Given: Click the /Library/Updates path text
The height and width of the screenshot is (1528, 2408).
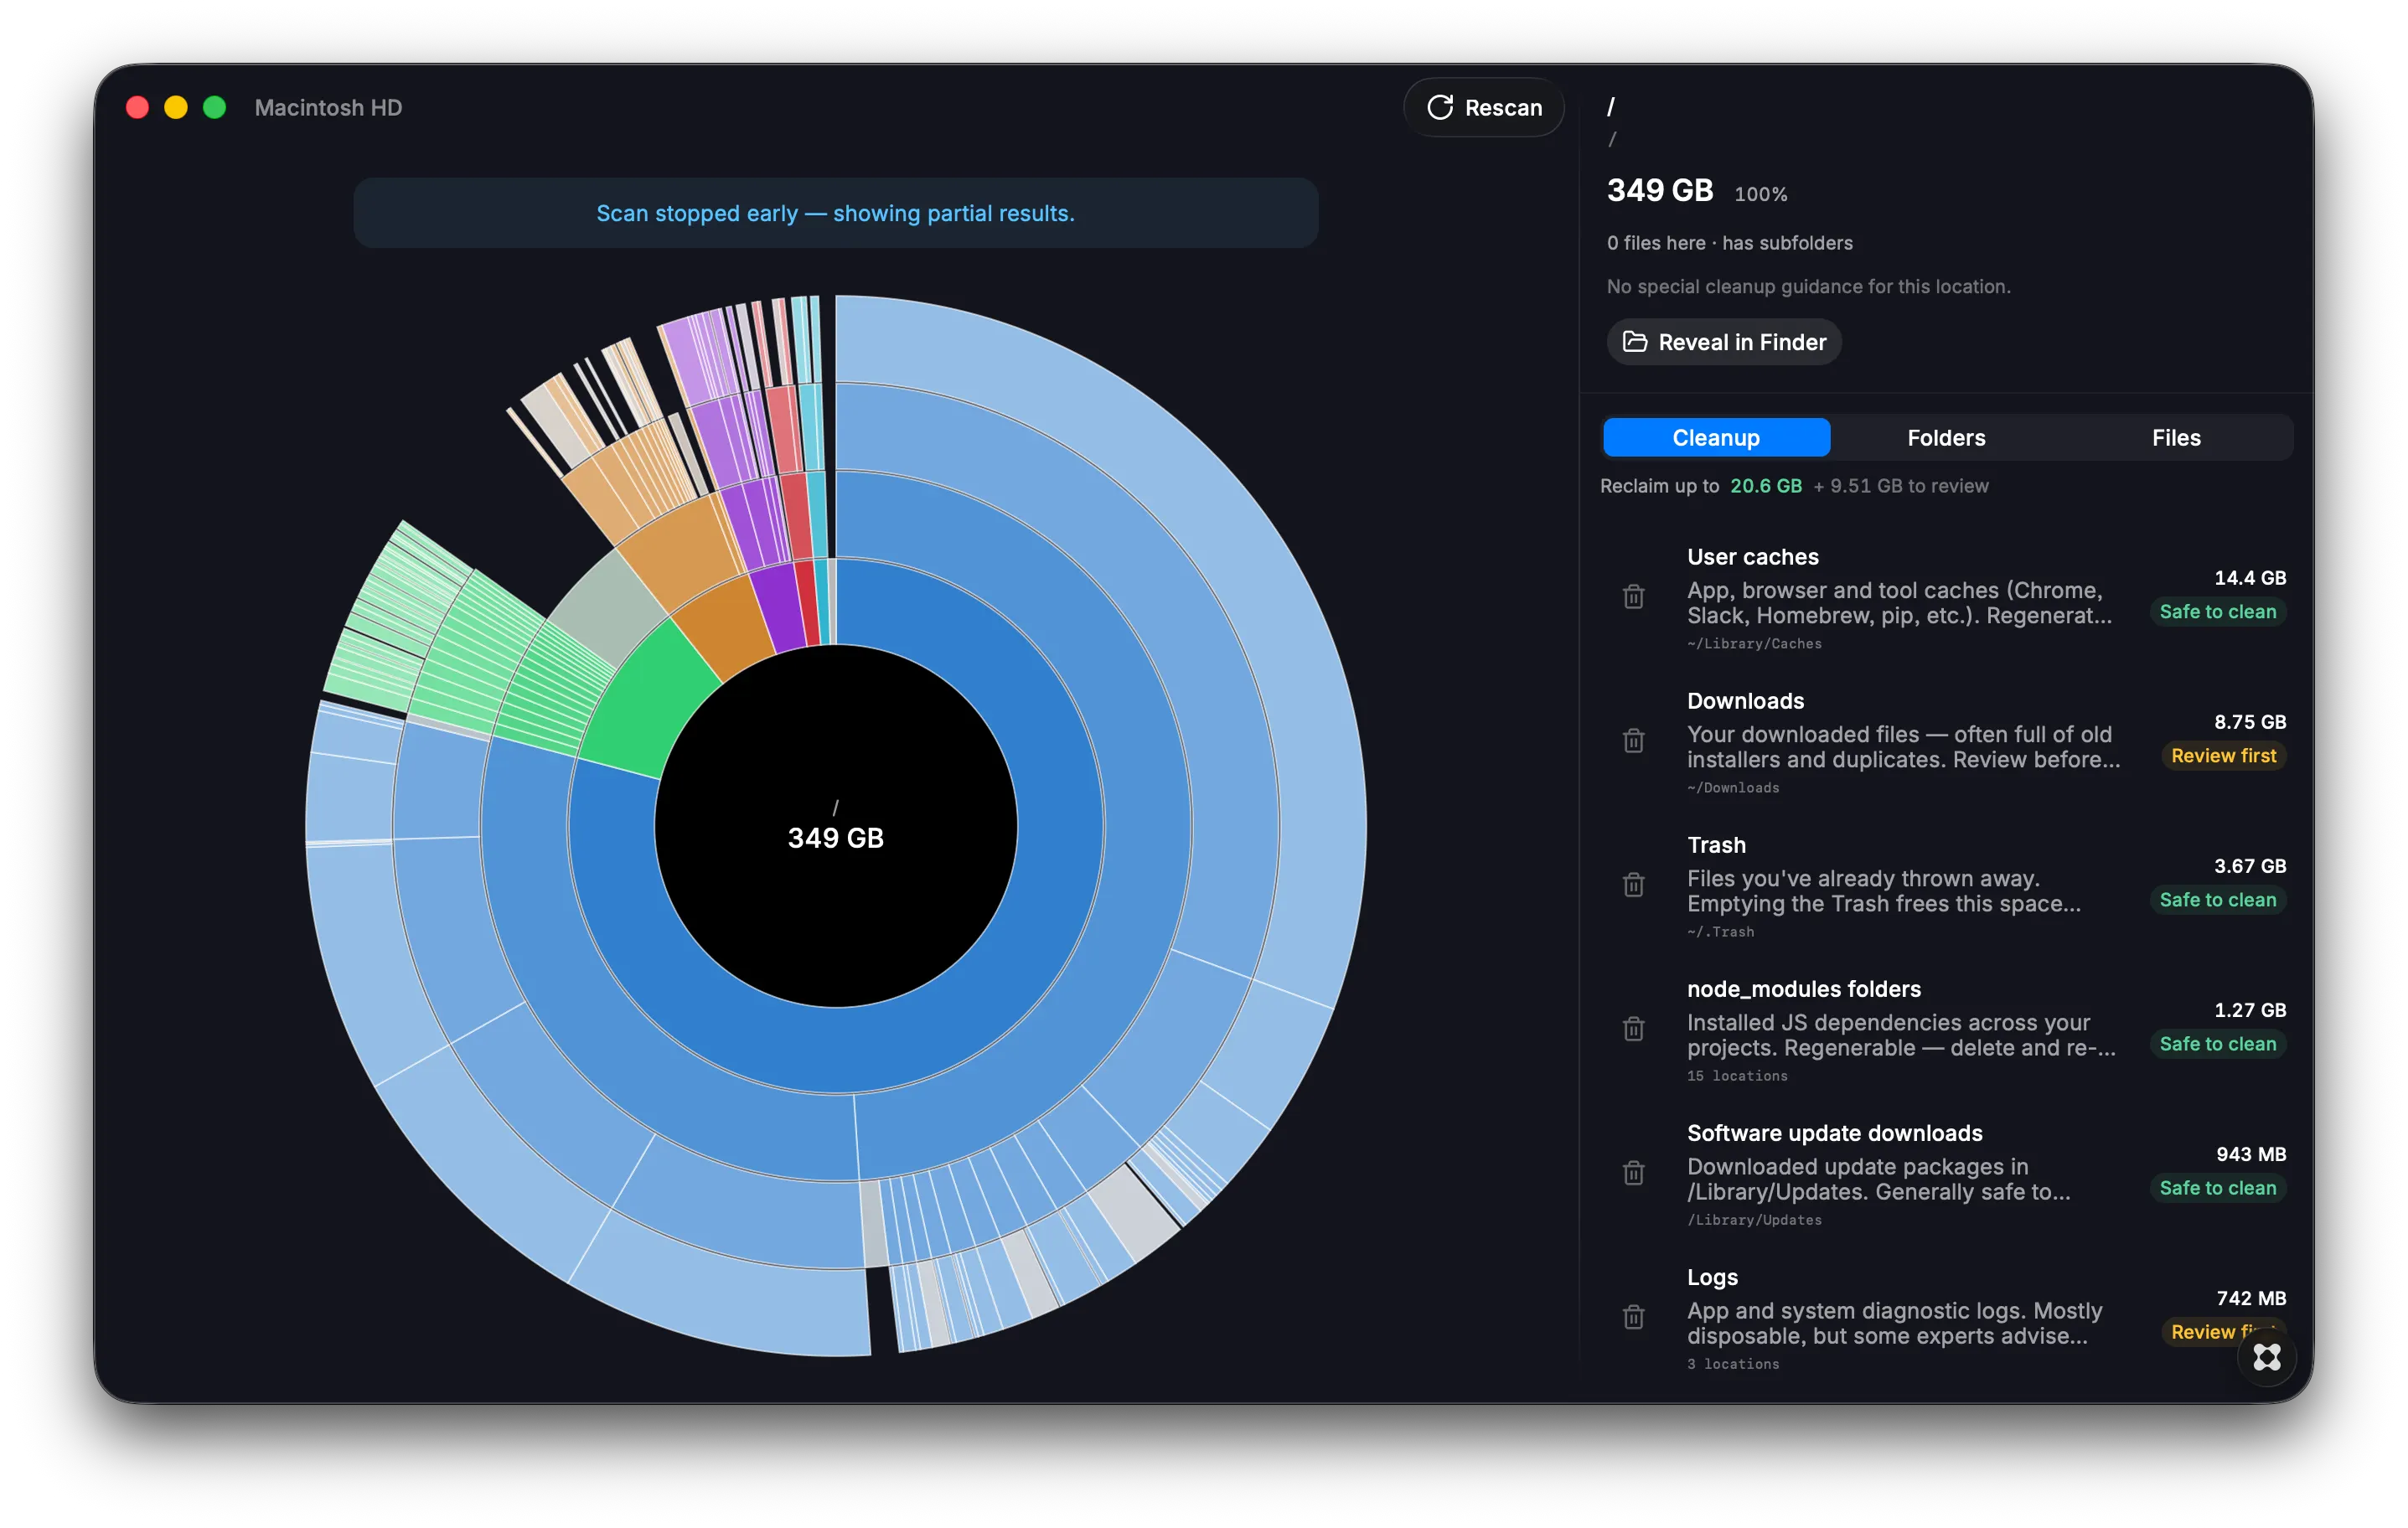Looking at the screenshot, I should point(1754,1220).
